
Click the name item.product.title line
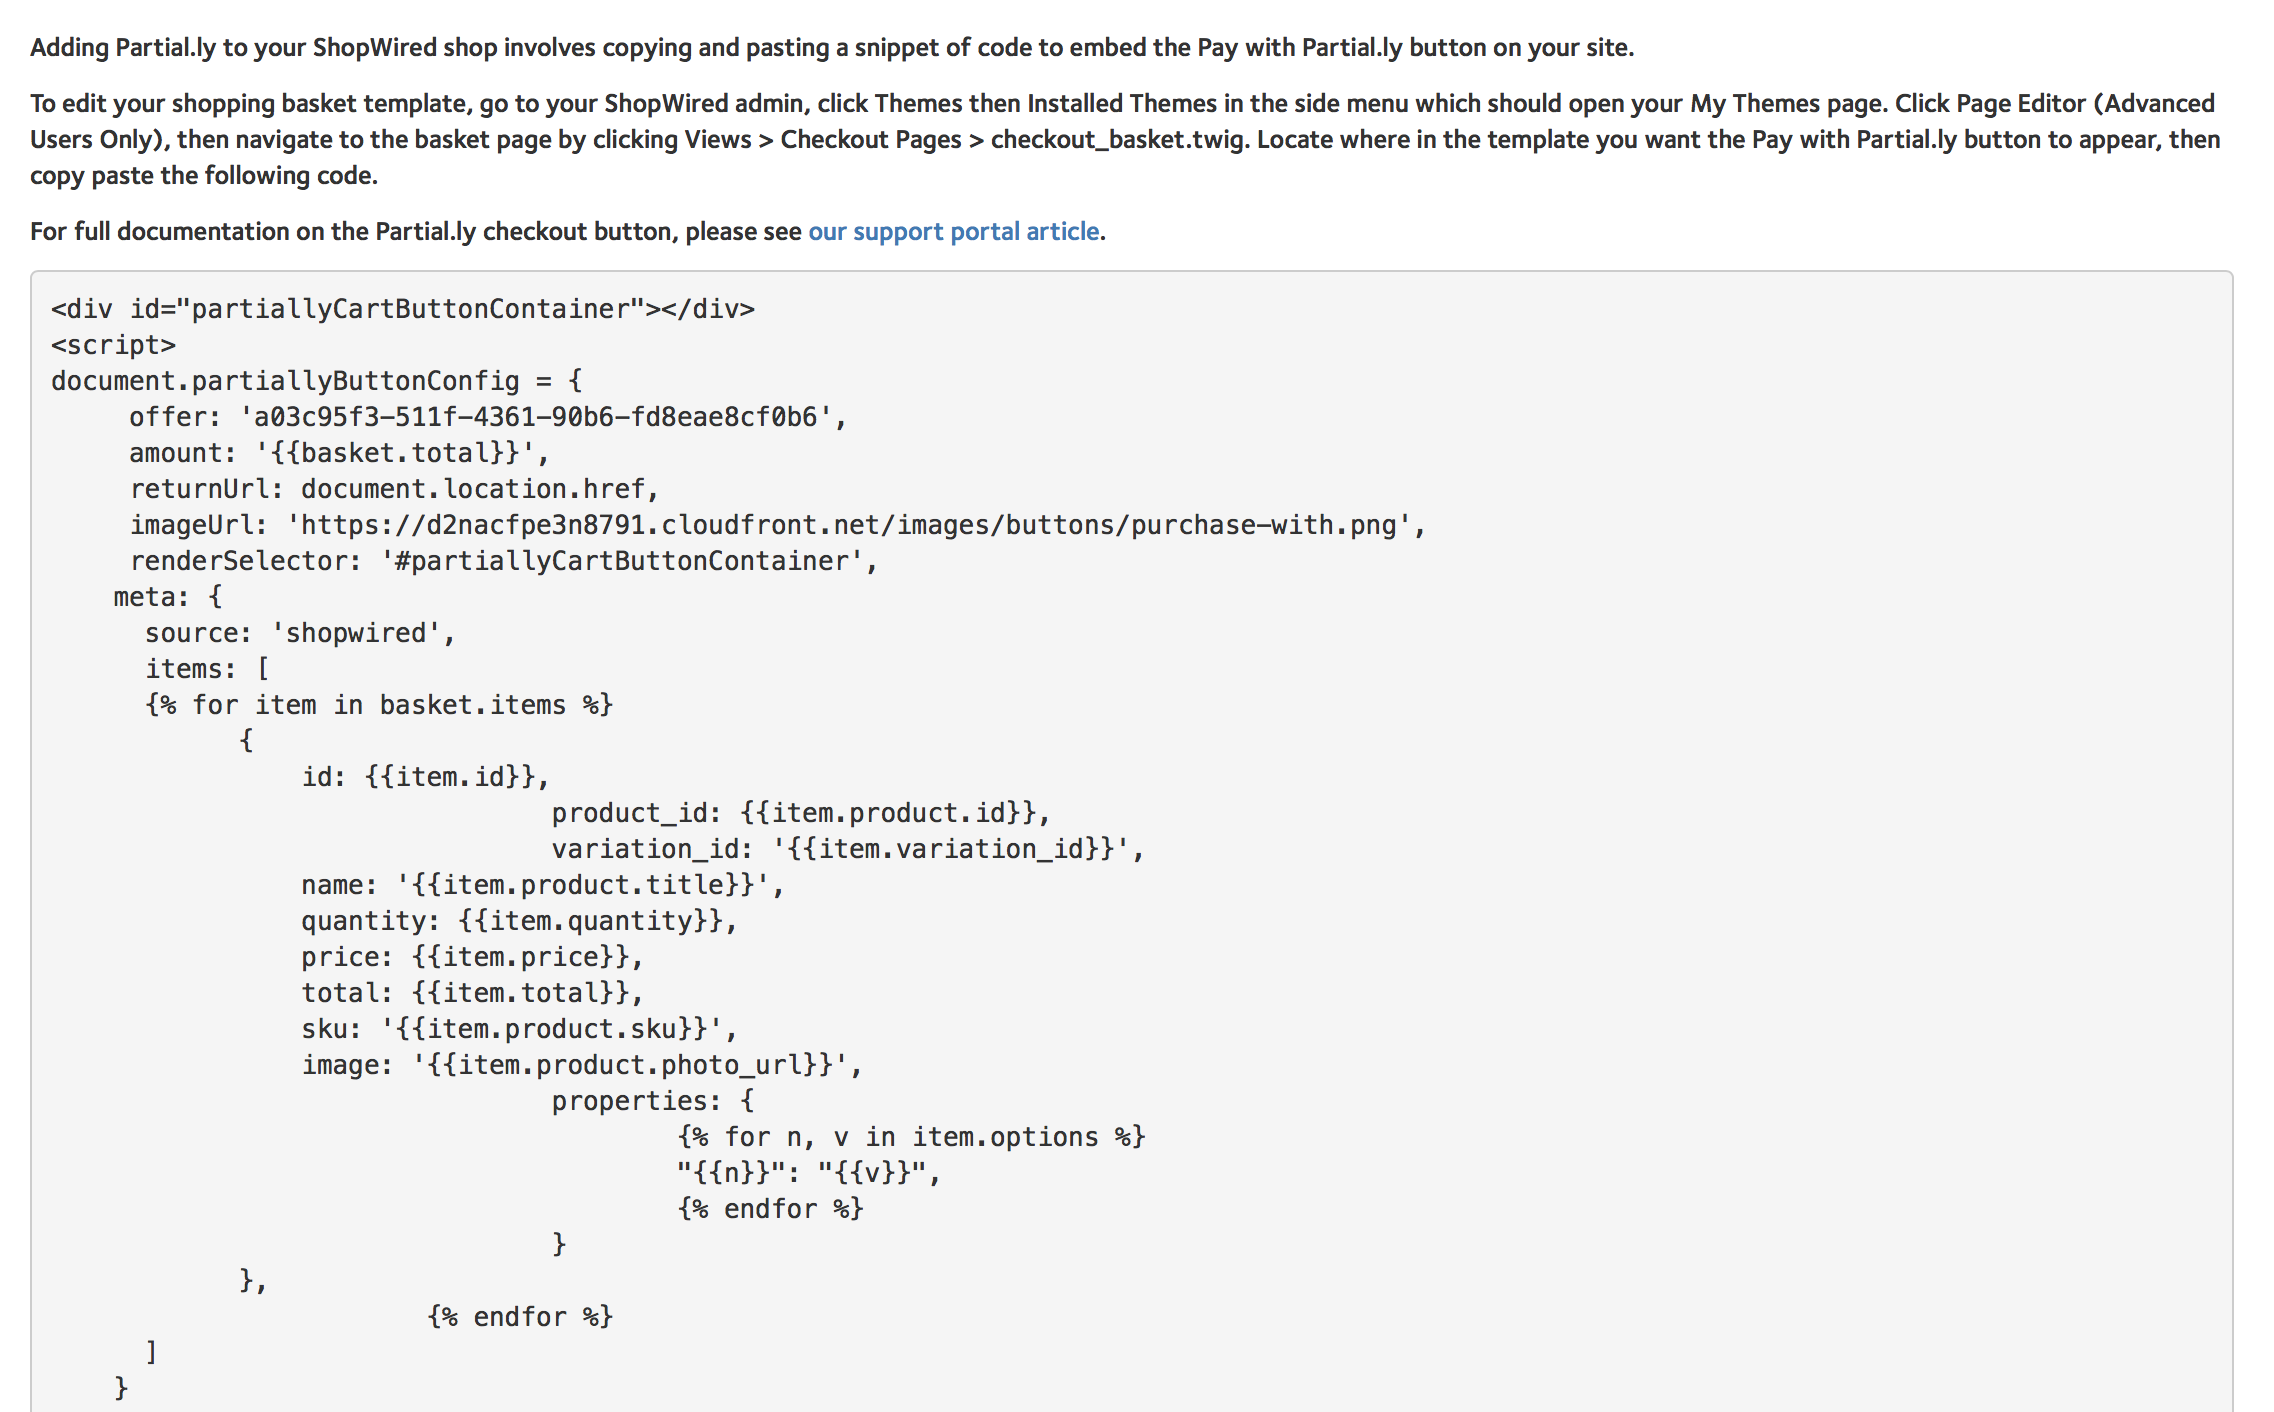tap(542, 885)
